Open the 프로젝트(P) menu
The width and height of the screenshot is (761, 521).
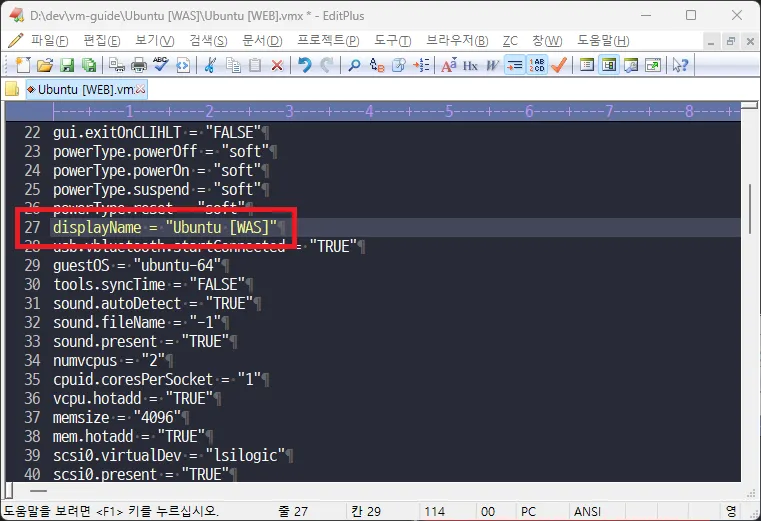[328, 40]
